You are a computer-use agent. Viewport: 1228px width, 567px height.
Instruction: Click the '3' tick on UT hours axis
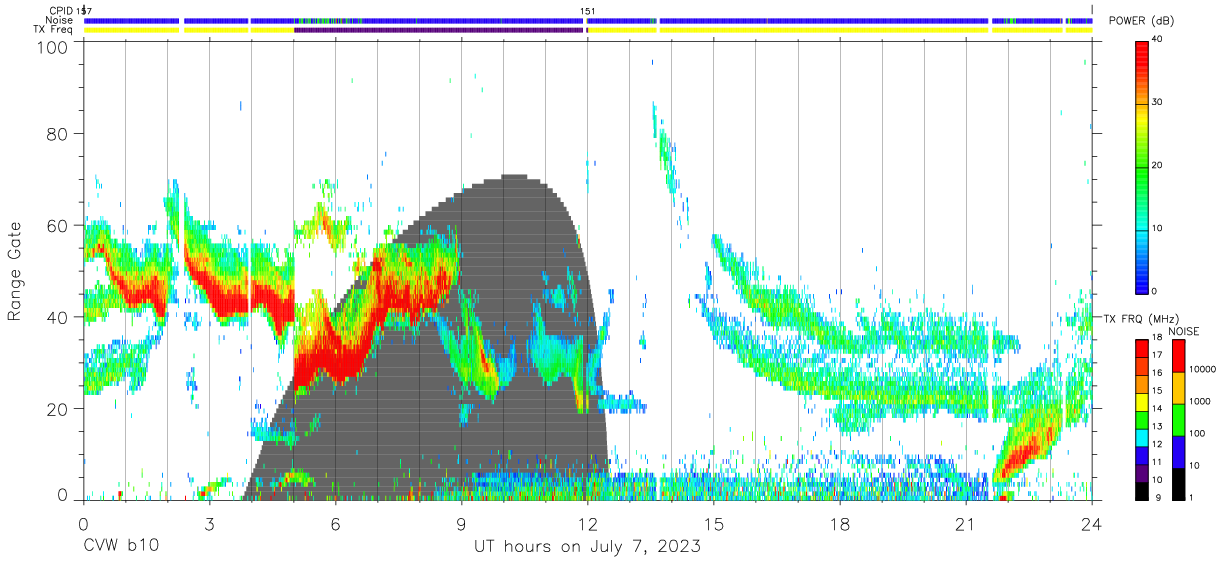[209, 523]
